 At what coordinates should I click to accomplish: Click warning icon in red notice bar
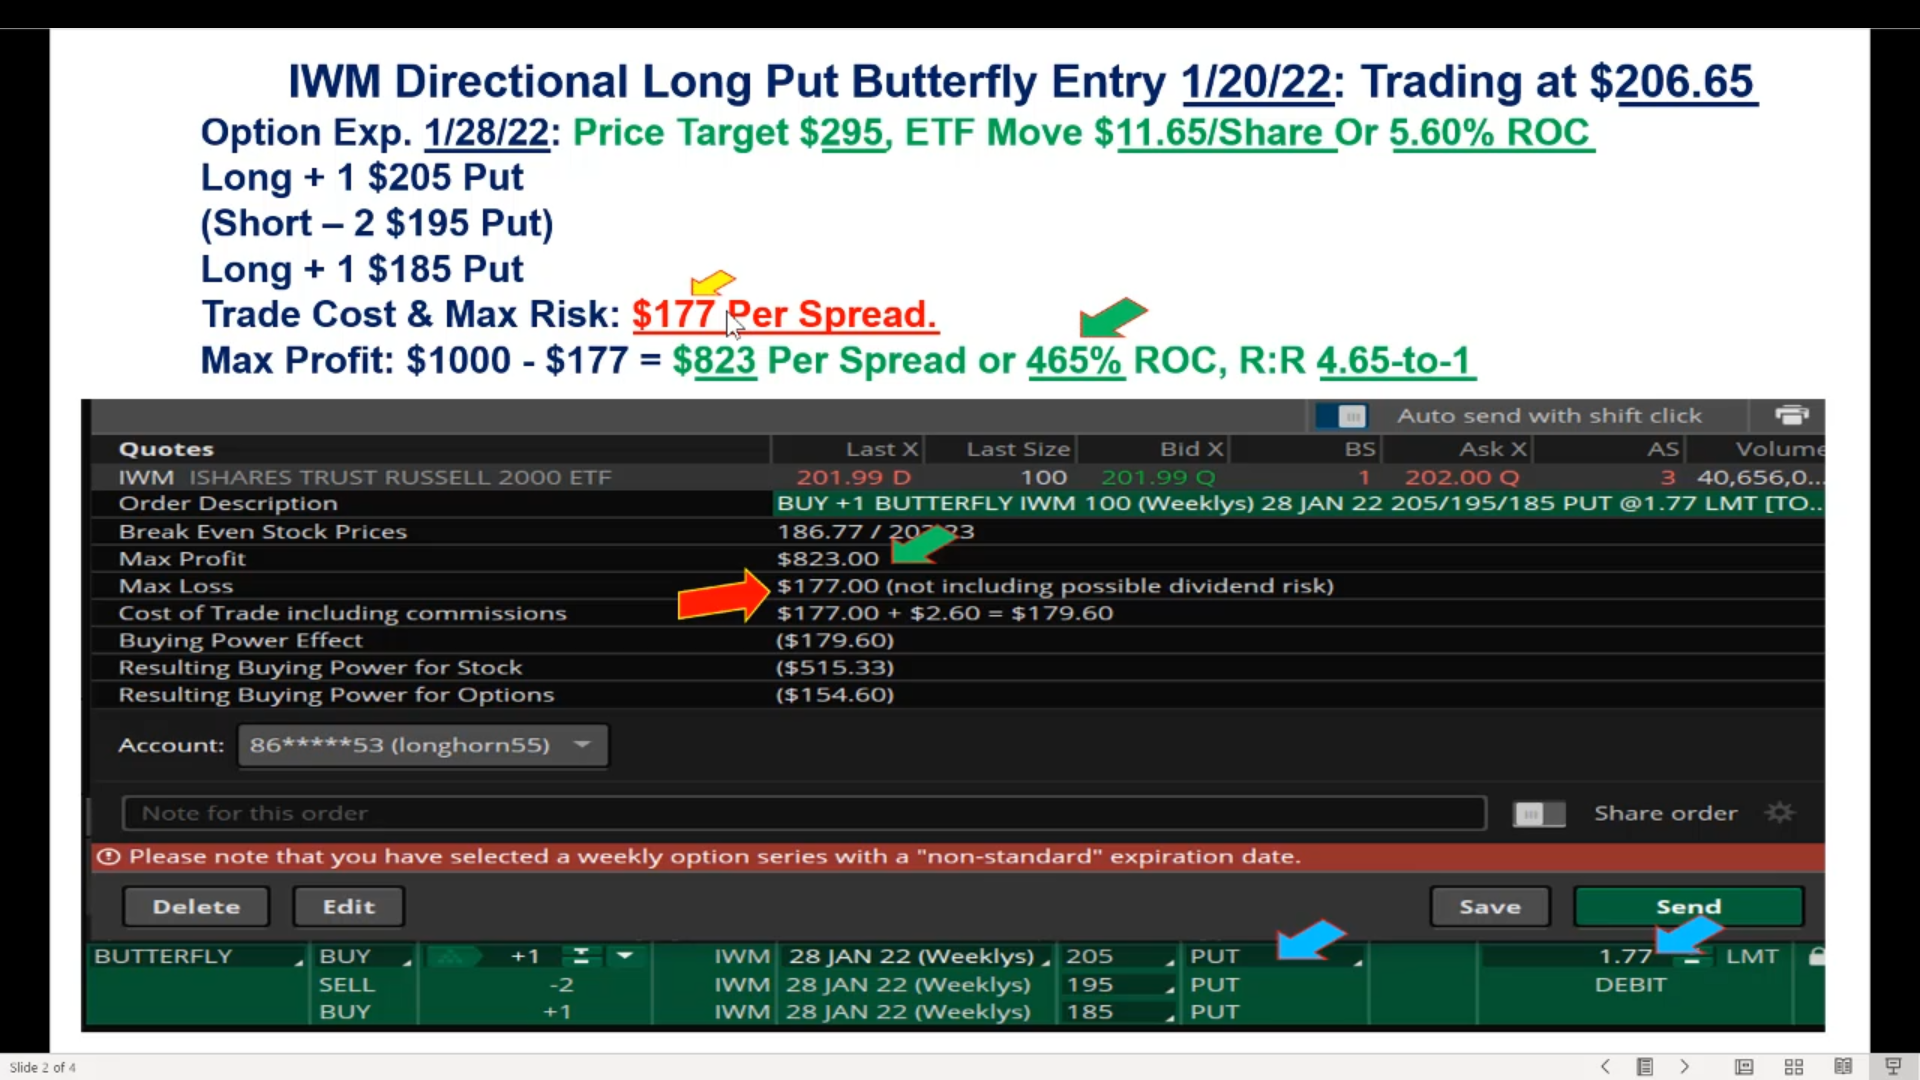click(x=108, y=856)
